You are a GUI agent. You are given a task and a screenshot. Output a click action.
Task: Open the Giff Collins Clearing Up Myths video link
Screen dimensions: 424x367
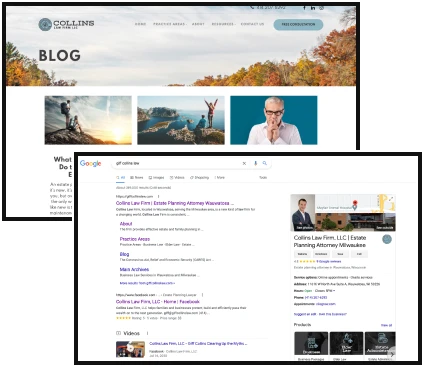pyautogui.click(x=198, y=344)
